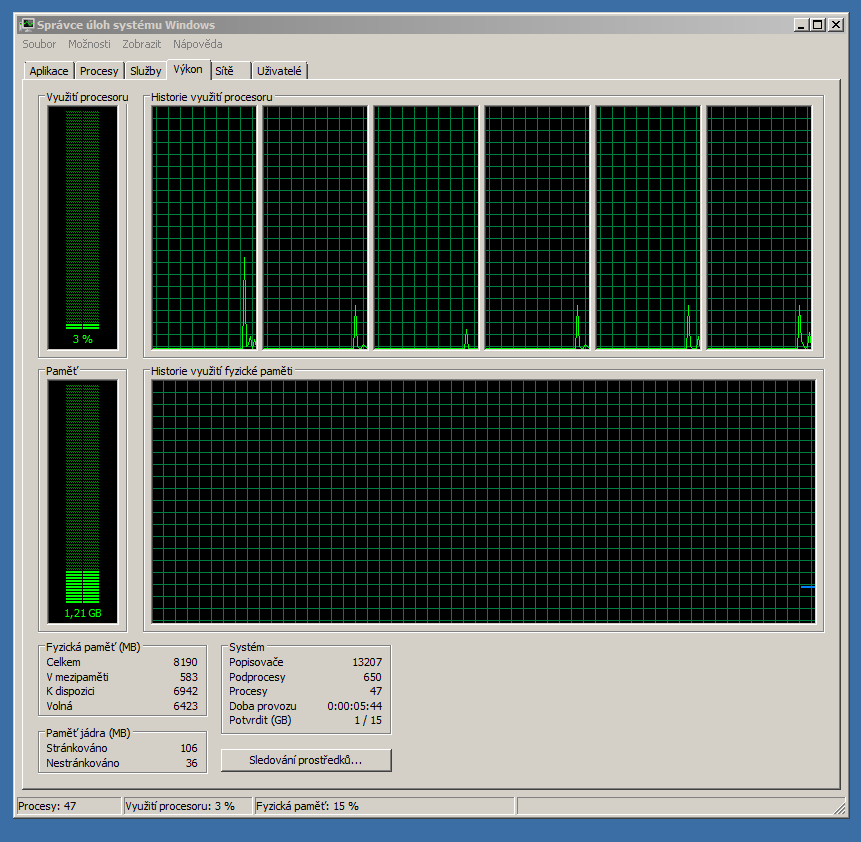Click the V mezipaměti value 583

pyautogui.click(x=188, y=677)
